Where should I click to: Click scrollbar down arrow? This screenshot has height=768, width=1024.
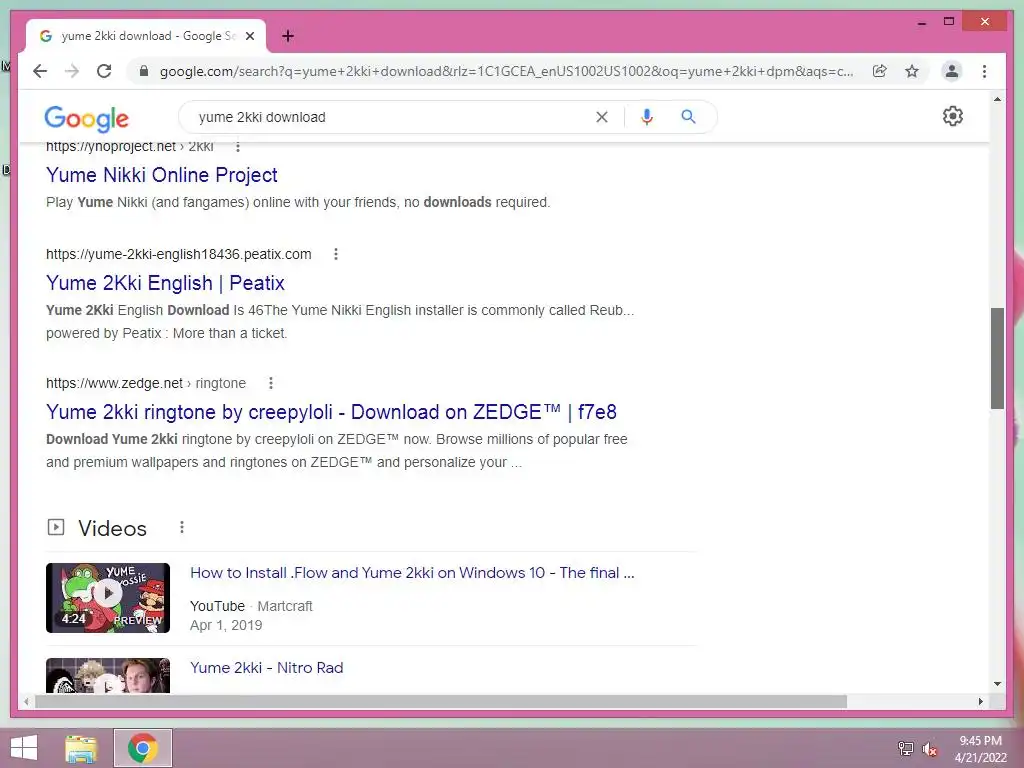coord(997,684)
